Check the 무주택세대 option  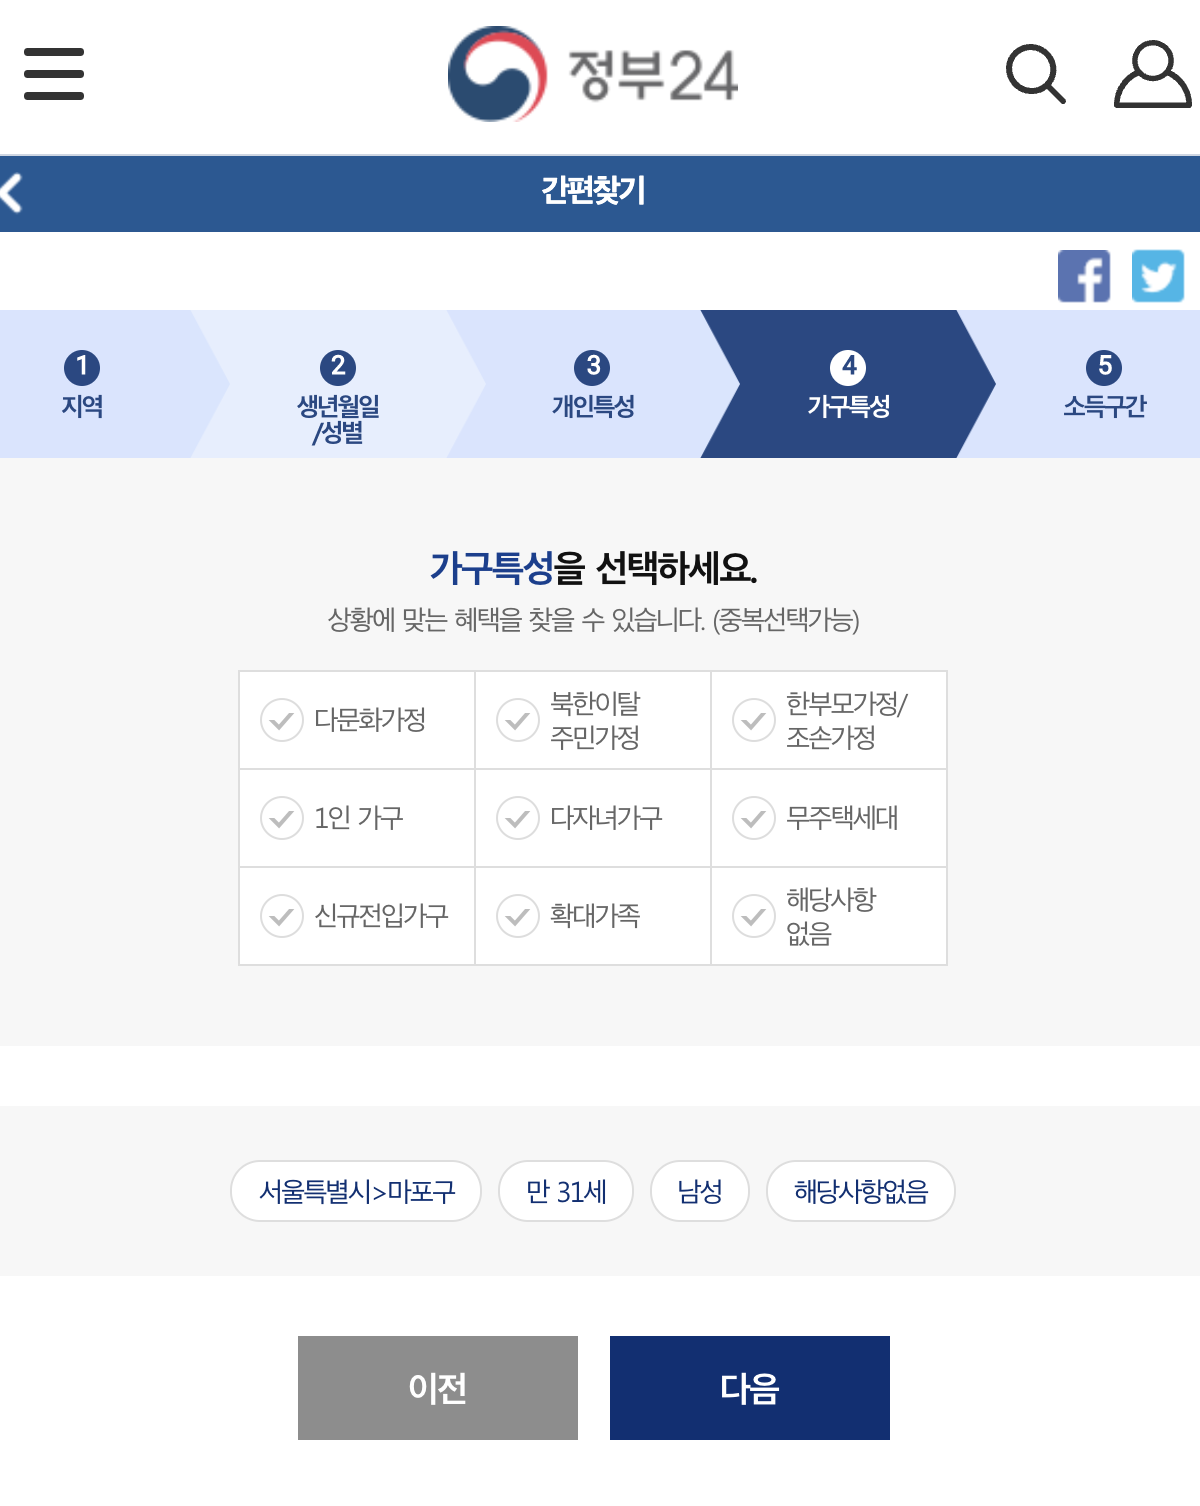pos(829,818)
